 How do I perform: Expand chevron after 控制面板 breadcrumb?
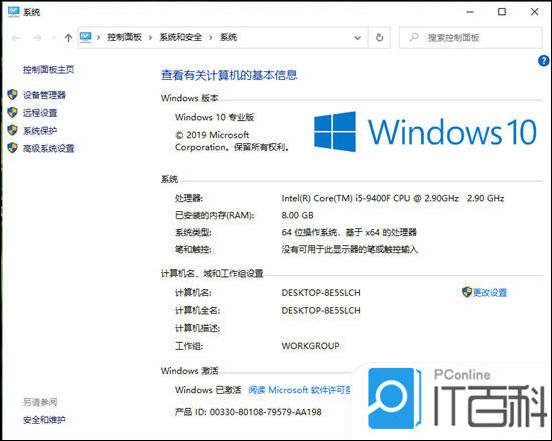[150, 38]
